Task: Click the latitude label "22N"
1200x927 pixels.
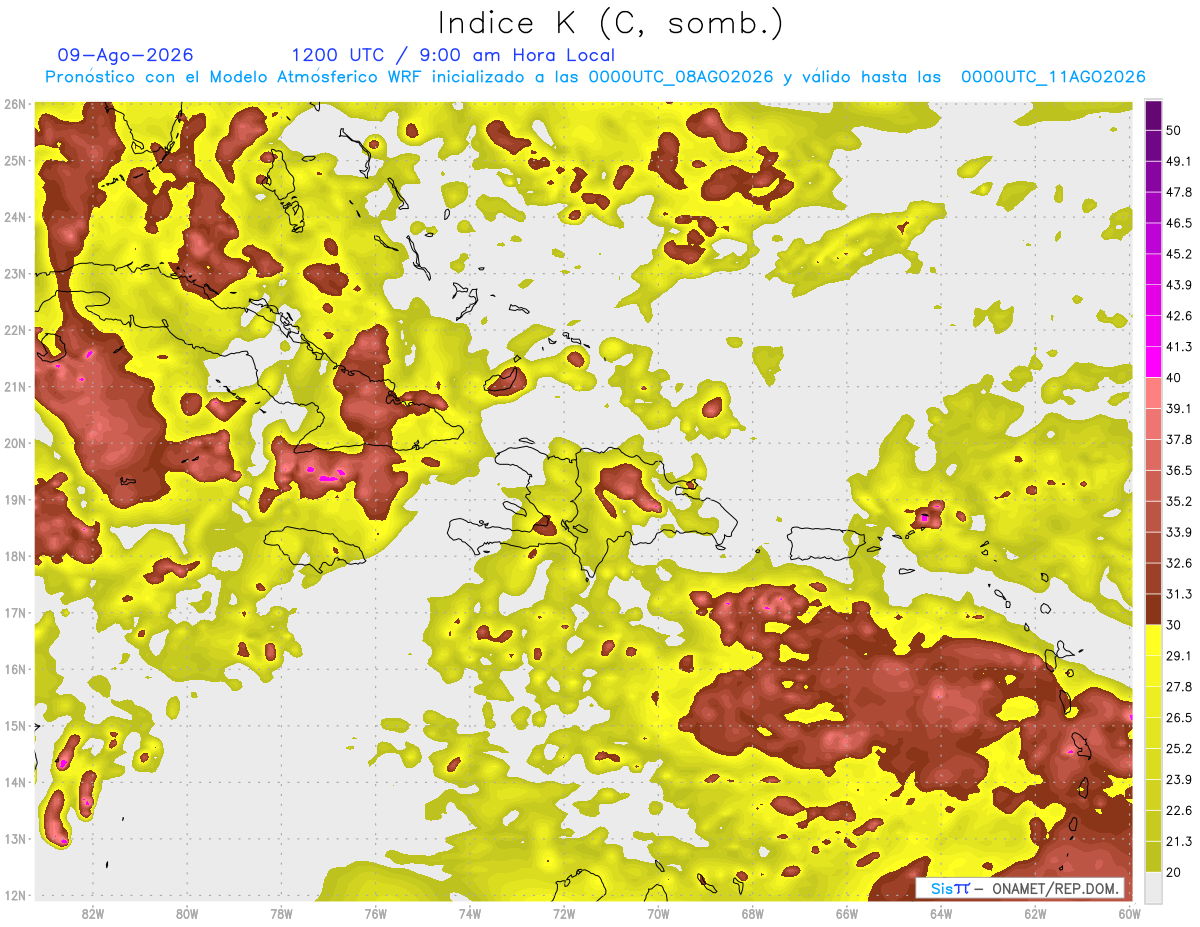Action: (x=14, y=330)
